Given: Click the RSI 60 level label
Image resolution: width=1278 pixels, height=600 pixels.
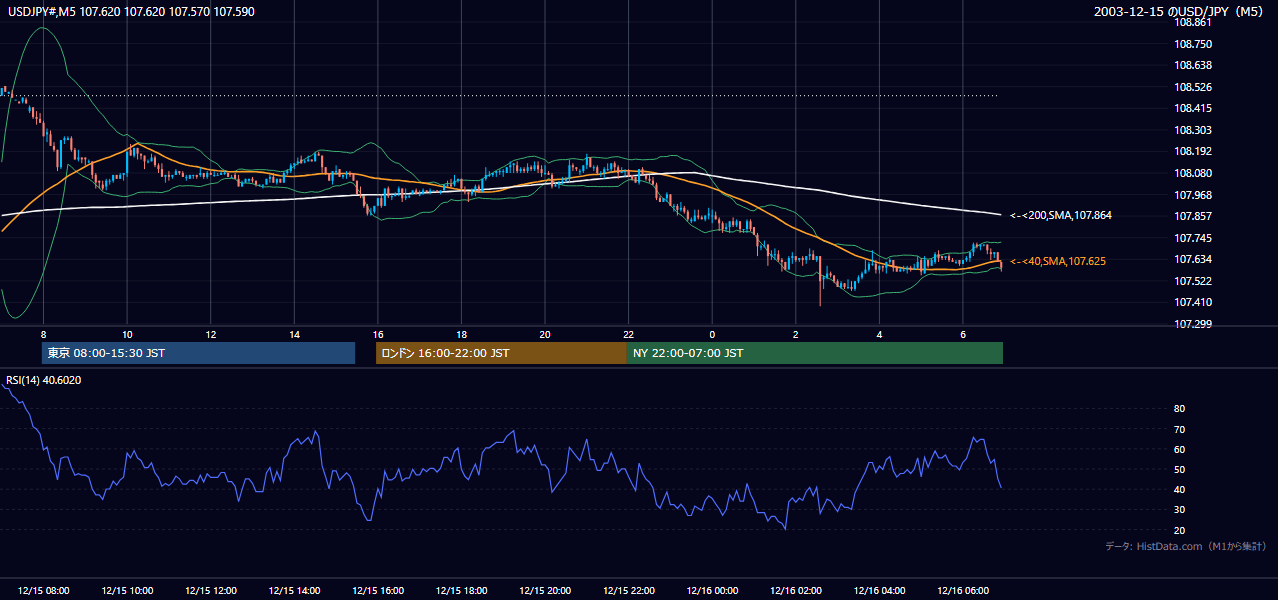Looking at the screenshot, I should (1179, 449).
